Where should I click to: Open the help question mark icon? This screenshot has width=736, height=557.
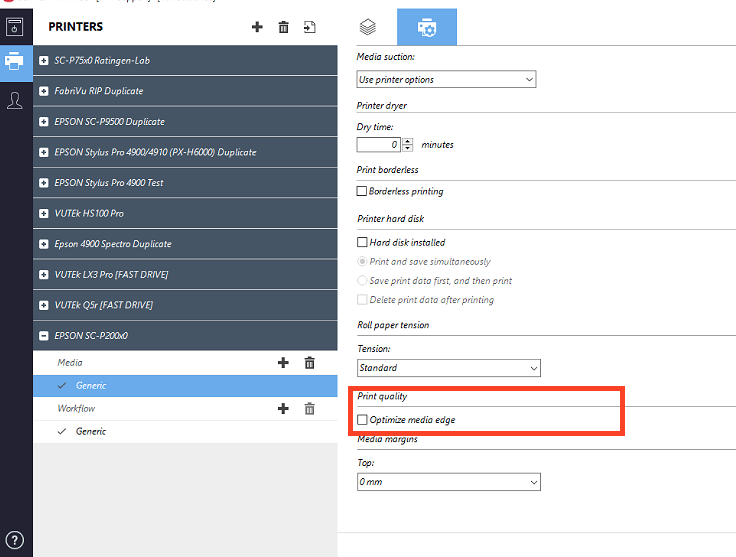[x=15, y=540]
